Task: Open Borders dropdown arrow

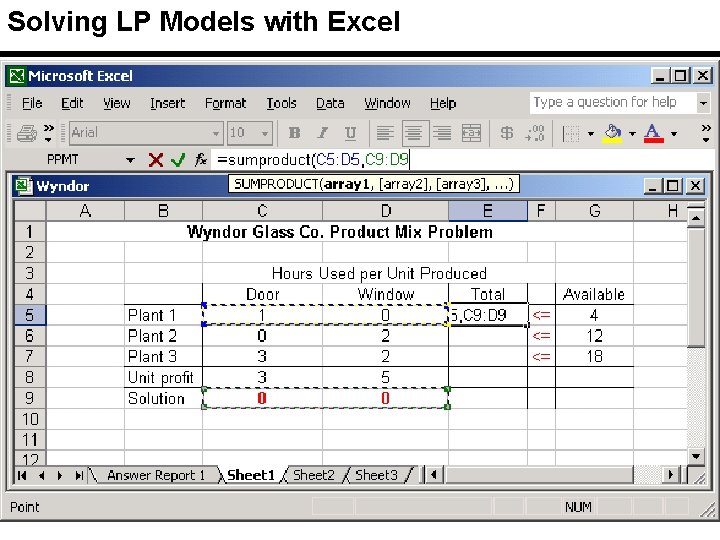Action: tap(591, 134)
